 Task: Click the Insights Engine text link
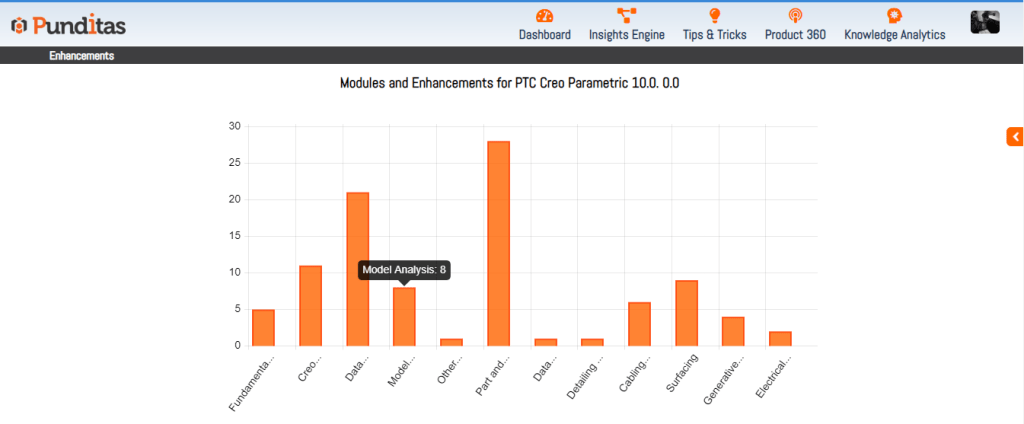[x=626, y=35]
